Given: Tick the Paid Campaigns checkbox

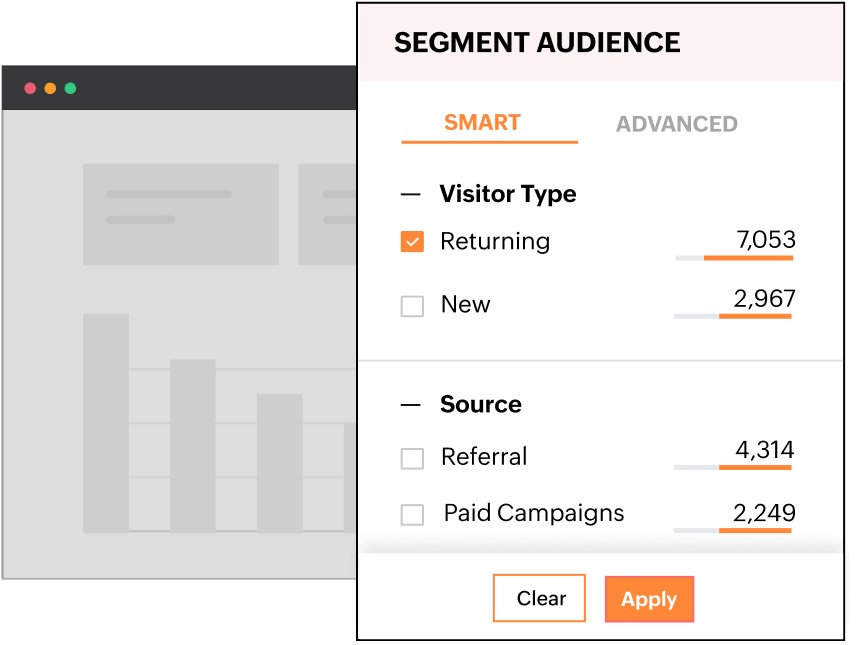Looking at the screenshot, I should [412, 515].
